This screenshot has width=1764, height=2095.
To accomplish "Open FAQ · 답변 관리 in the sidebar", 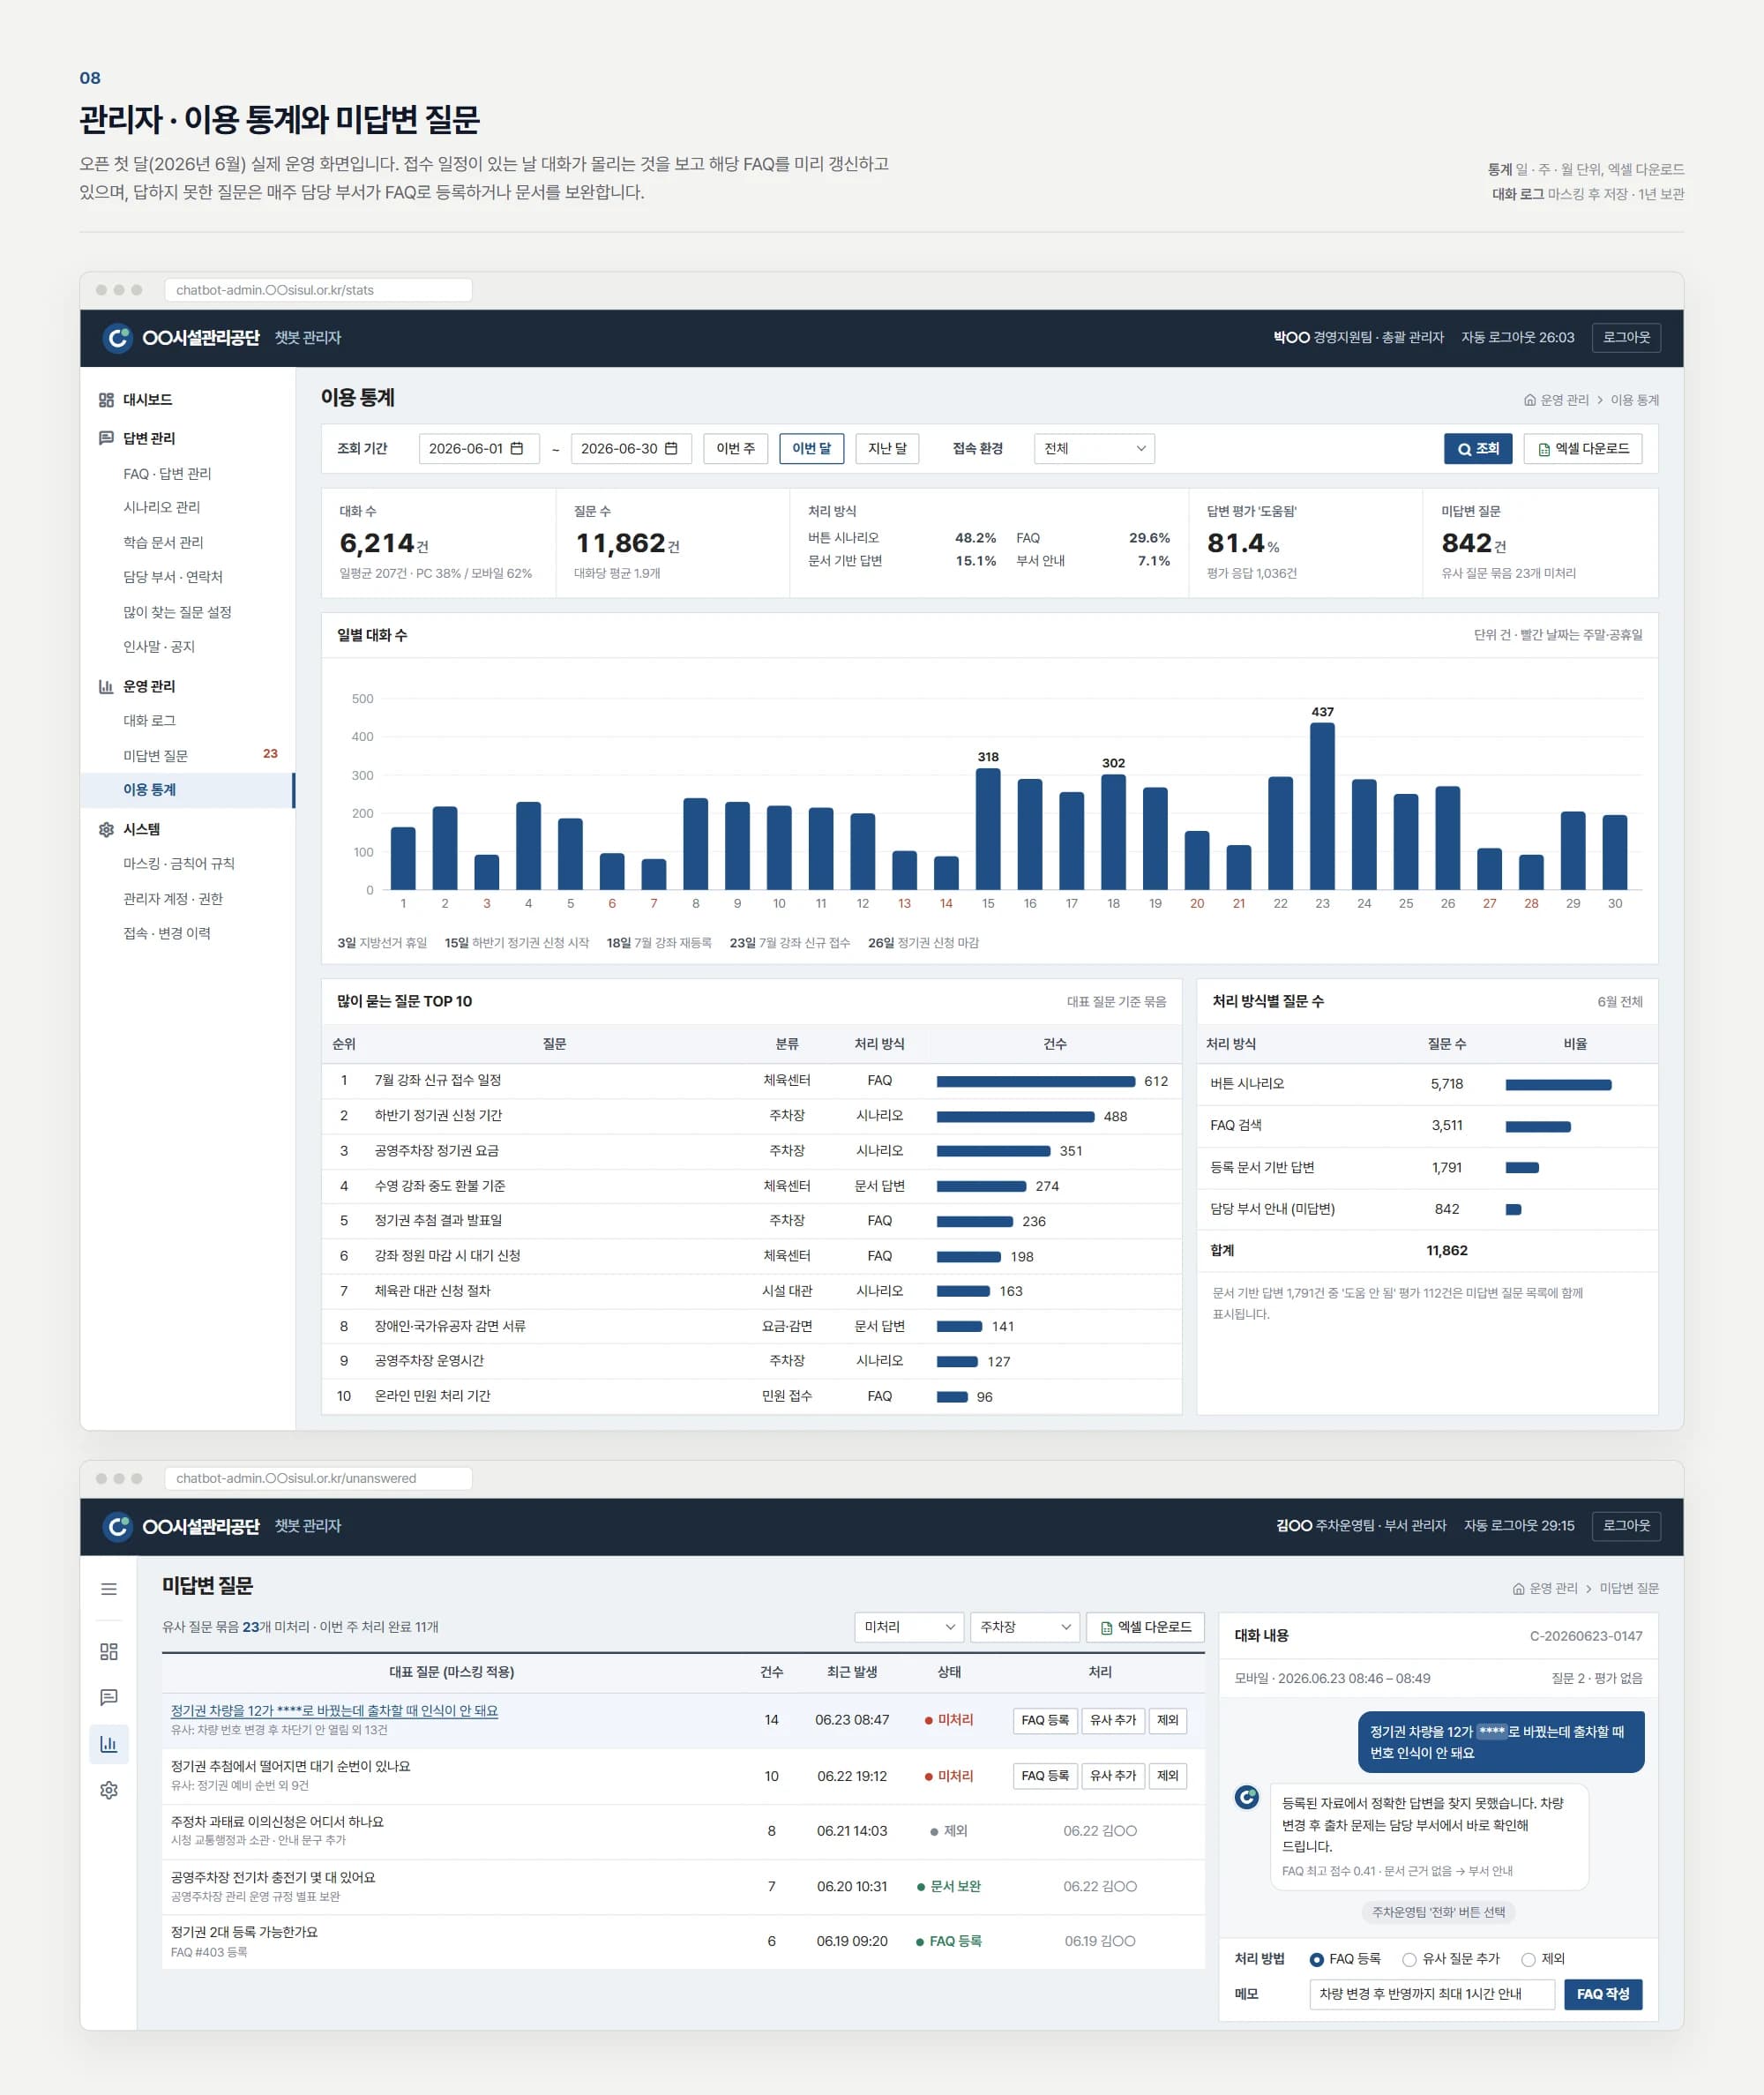I will (188, 473).
